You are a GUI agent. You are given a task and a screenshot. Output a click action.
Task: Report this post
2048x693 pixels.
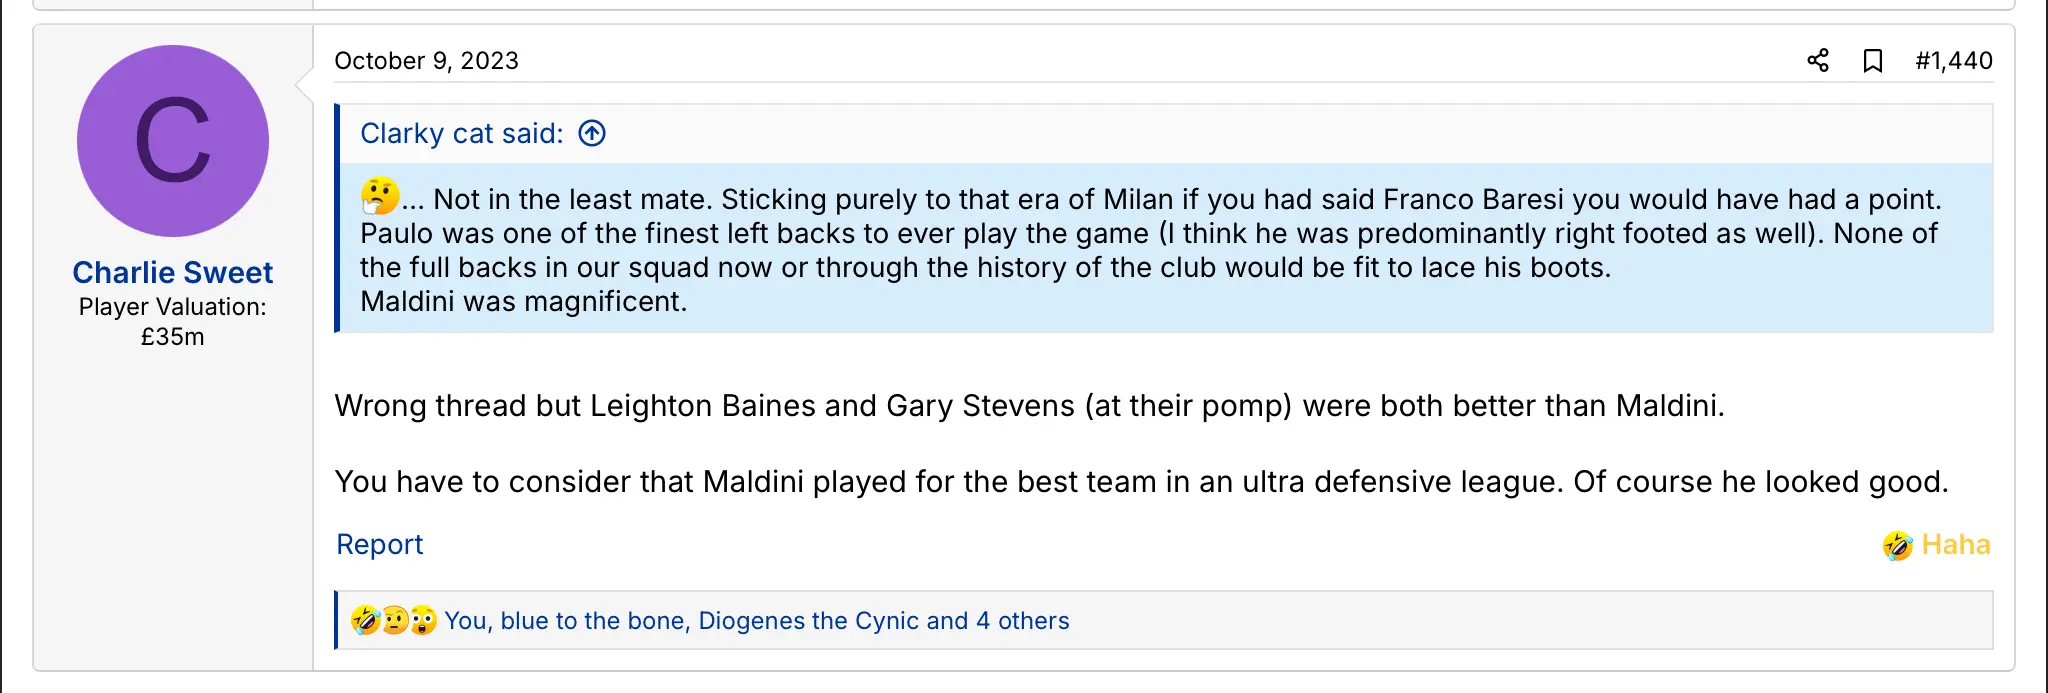(x=379, y=544)
